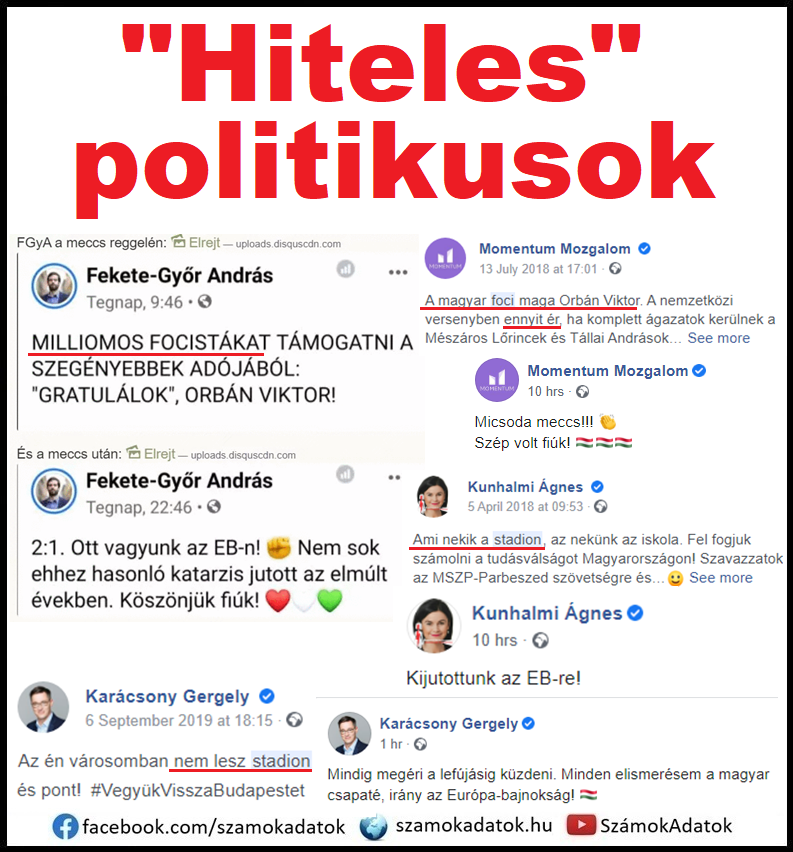Click Fekete-Győr András profile picture on 22:46 post
This screenshot has height=852, width=793.
tap(53, 491)
